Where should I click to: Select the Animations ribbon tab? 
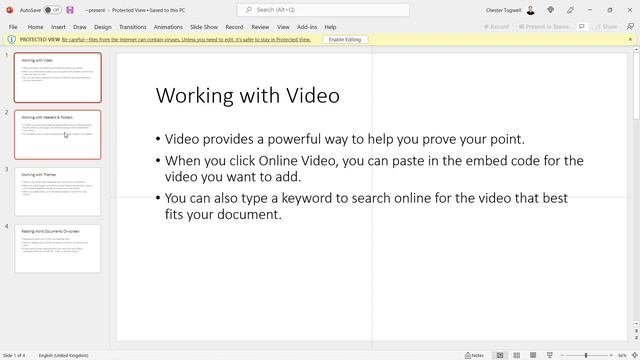pyautogui.click(x=168, y=27)
